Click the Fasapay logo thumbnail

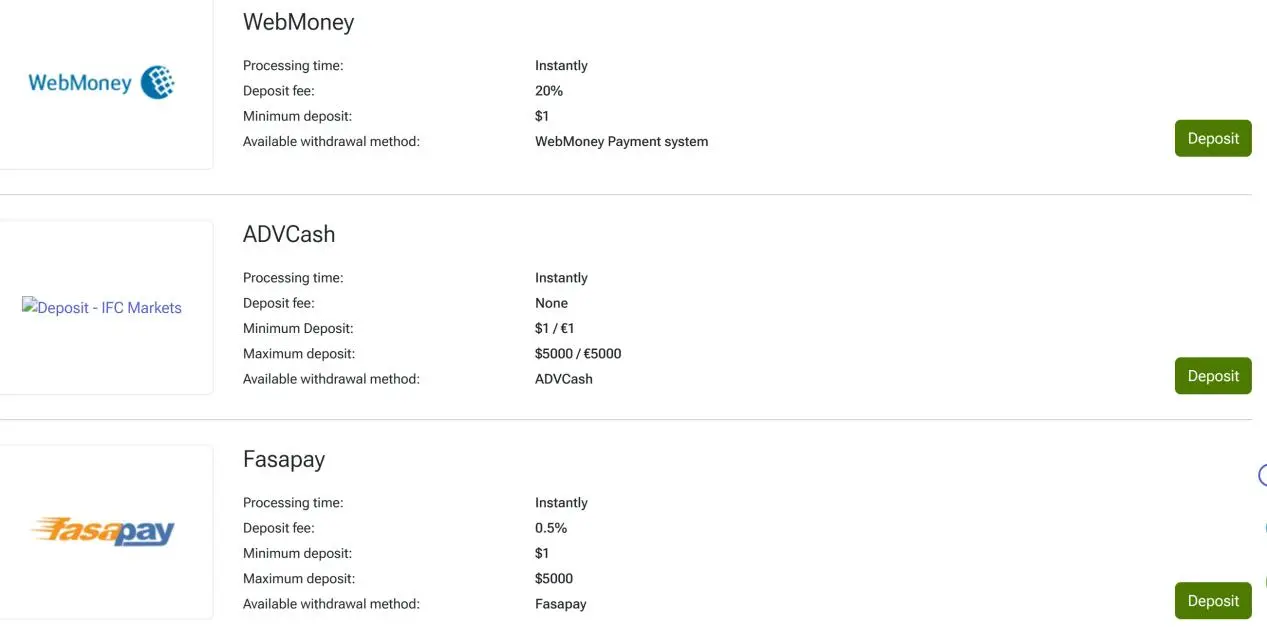tap(102, 530)
